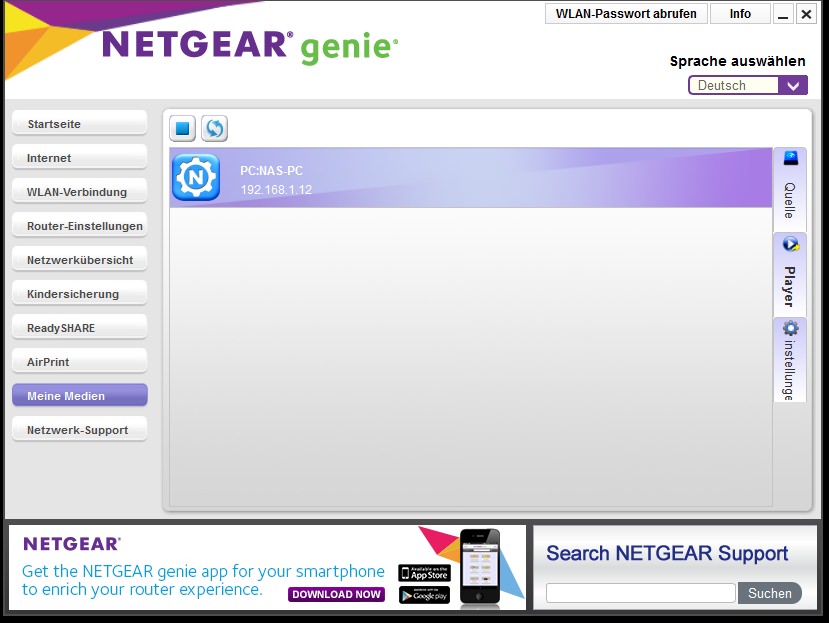Select the NAS-PC gear device icon
Screen dimensions: 829x623
(x=196, y=178)
